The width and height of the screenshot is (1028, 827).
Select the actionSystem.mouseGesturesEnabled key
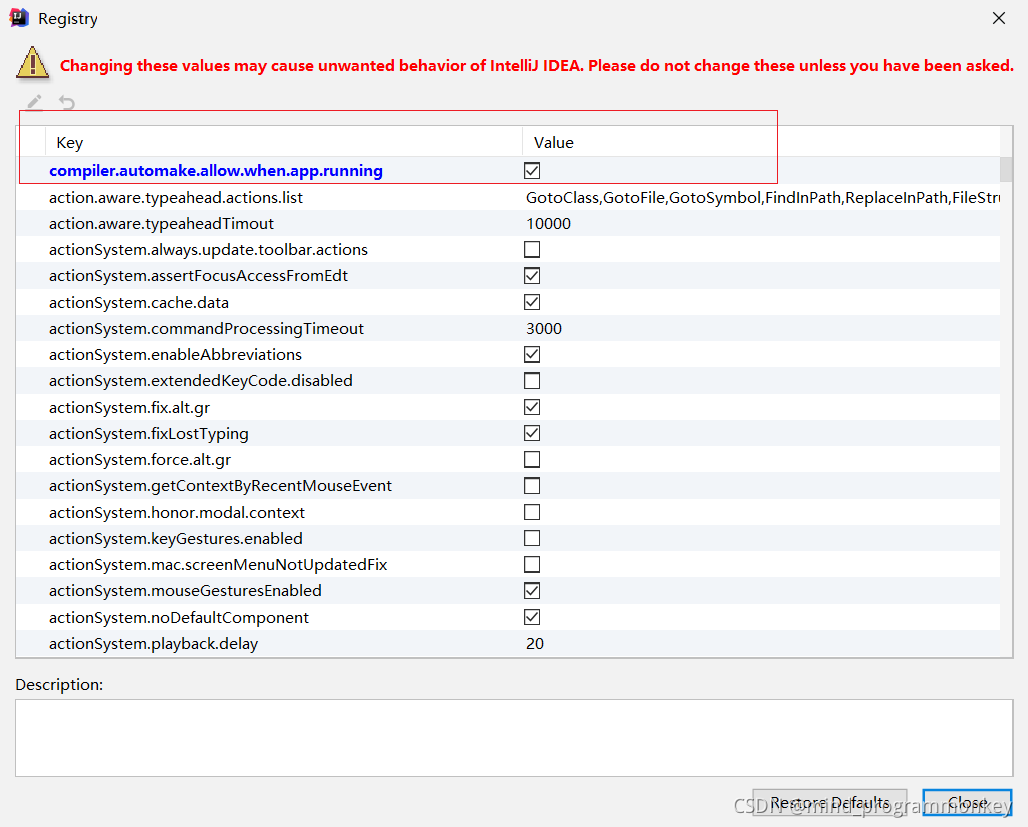click(185, 590)
